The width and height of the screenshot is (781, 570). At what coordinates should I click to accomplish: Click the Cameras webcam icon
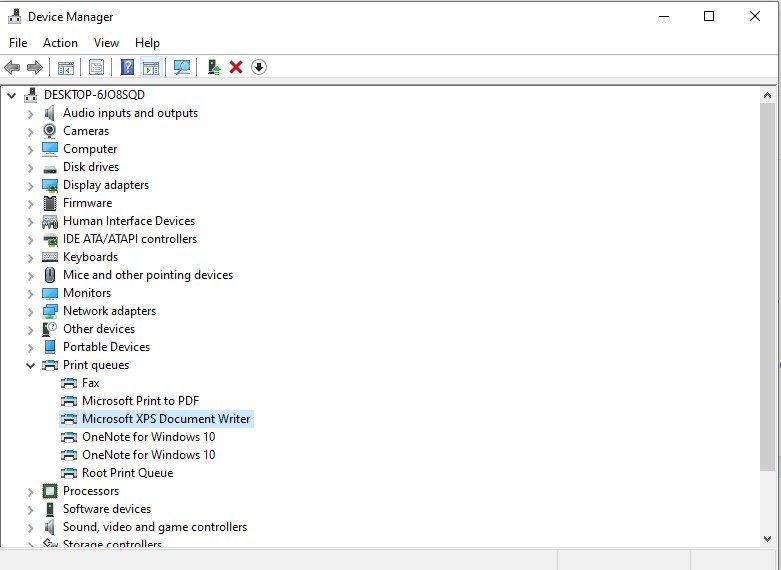(49, 131)
